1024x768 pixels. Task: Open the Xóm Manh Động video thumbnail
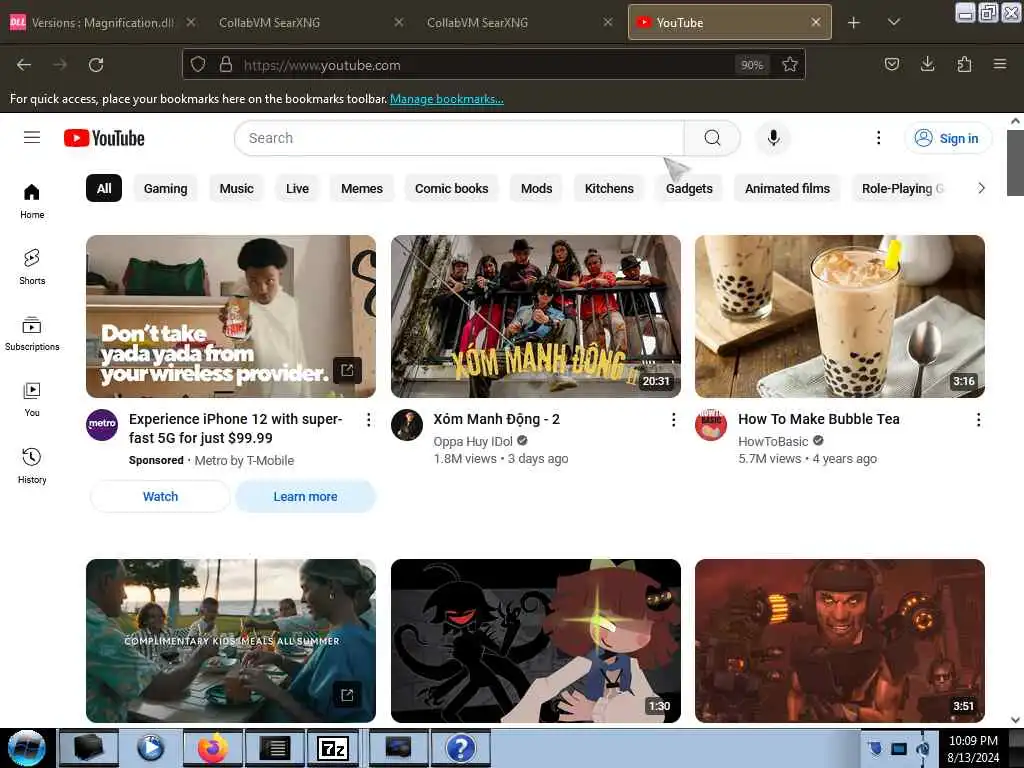(536, 316)
